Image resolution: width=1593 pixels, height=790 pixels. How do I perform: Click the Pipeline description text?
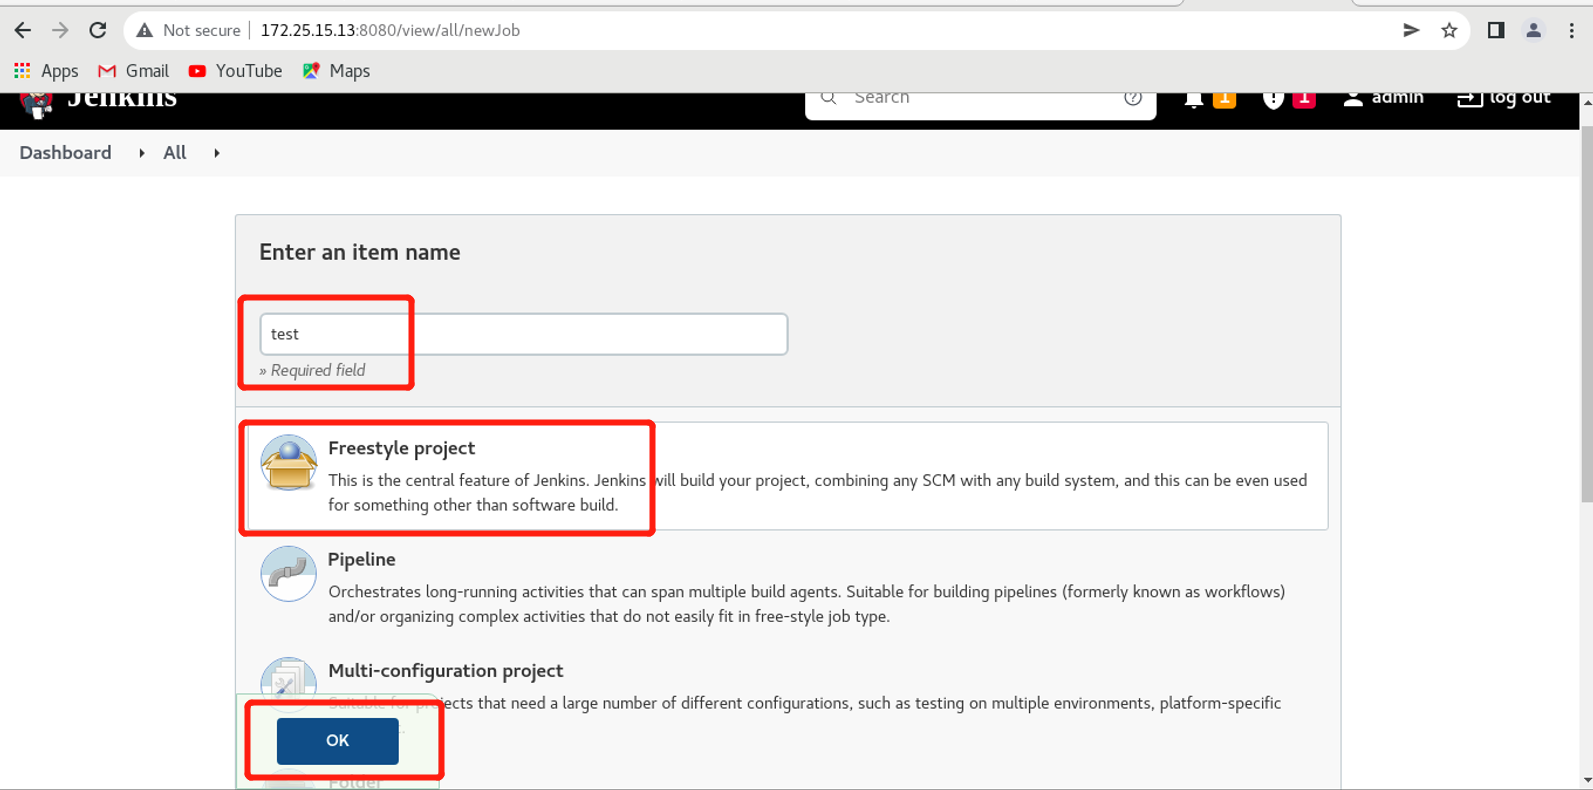tap(807, 604)
